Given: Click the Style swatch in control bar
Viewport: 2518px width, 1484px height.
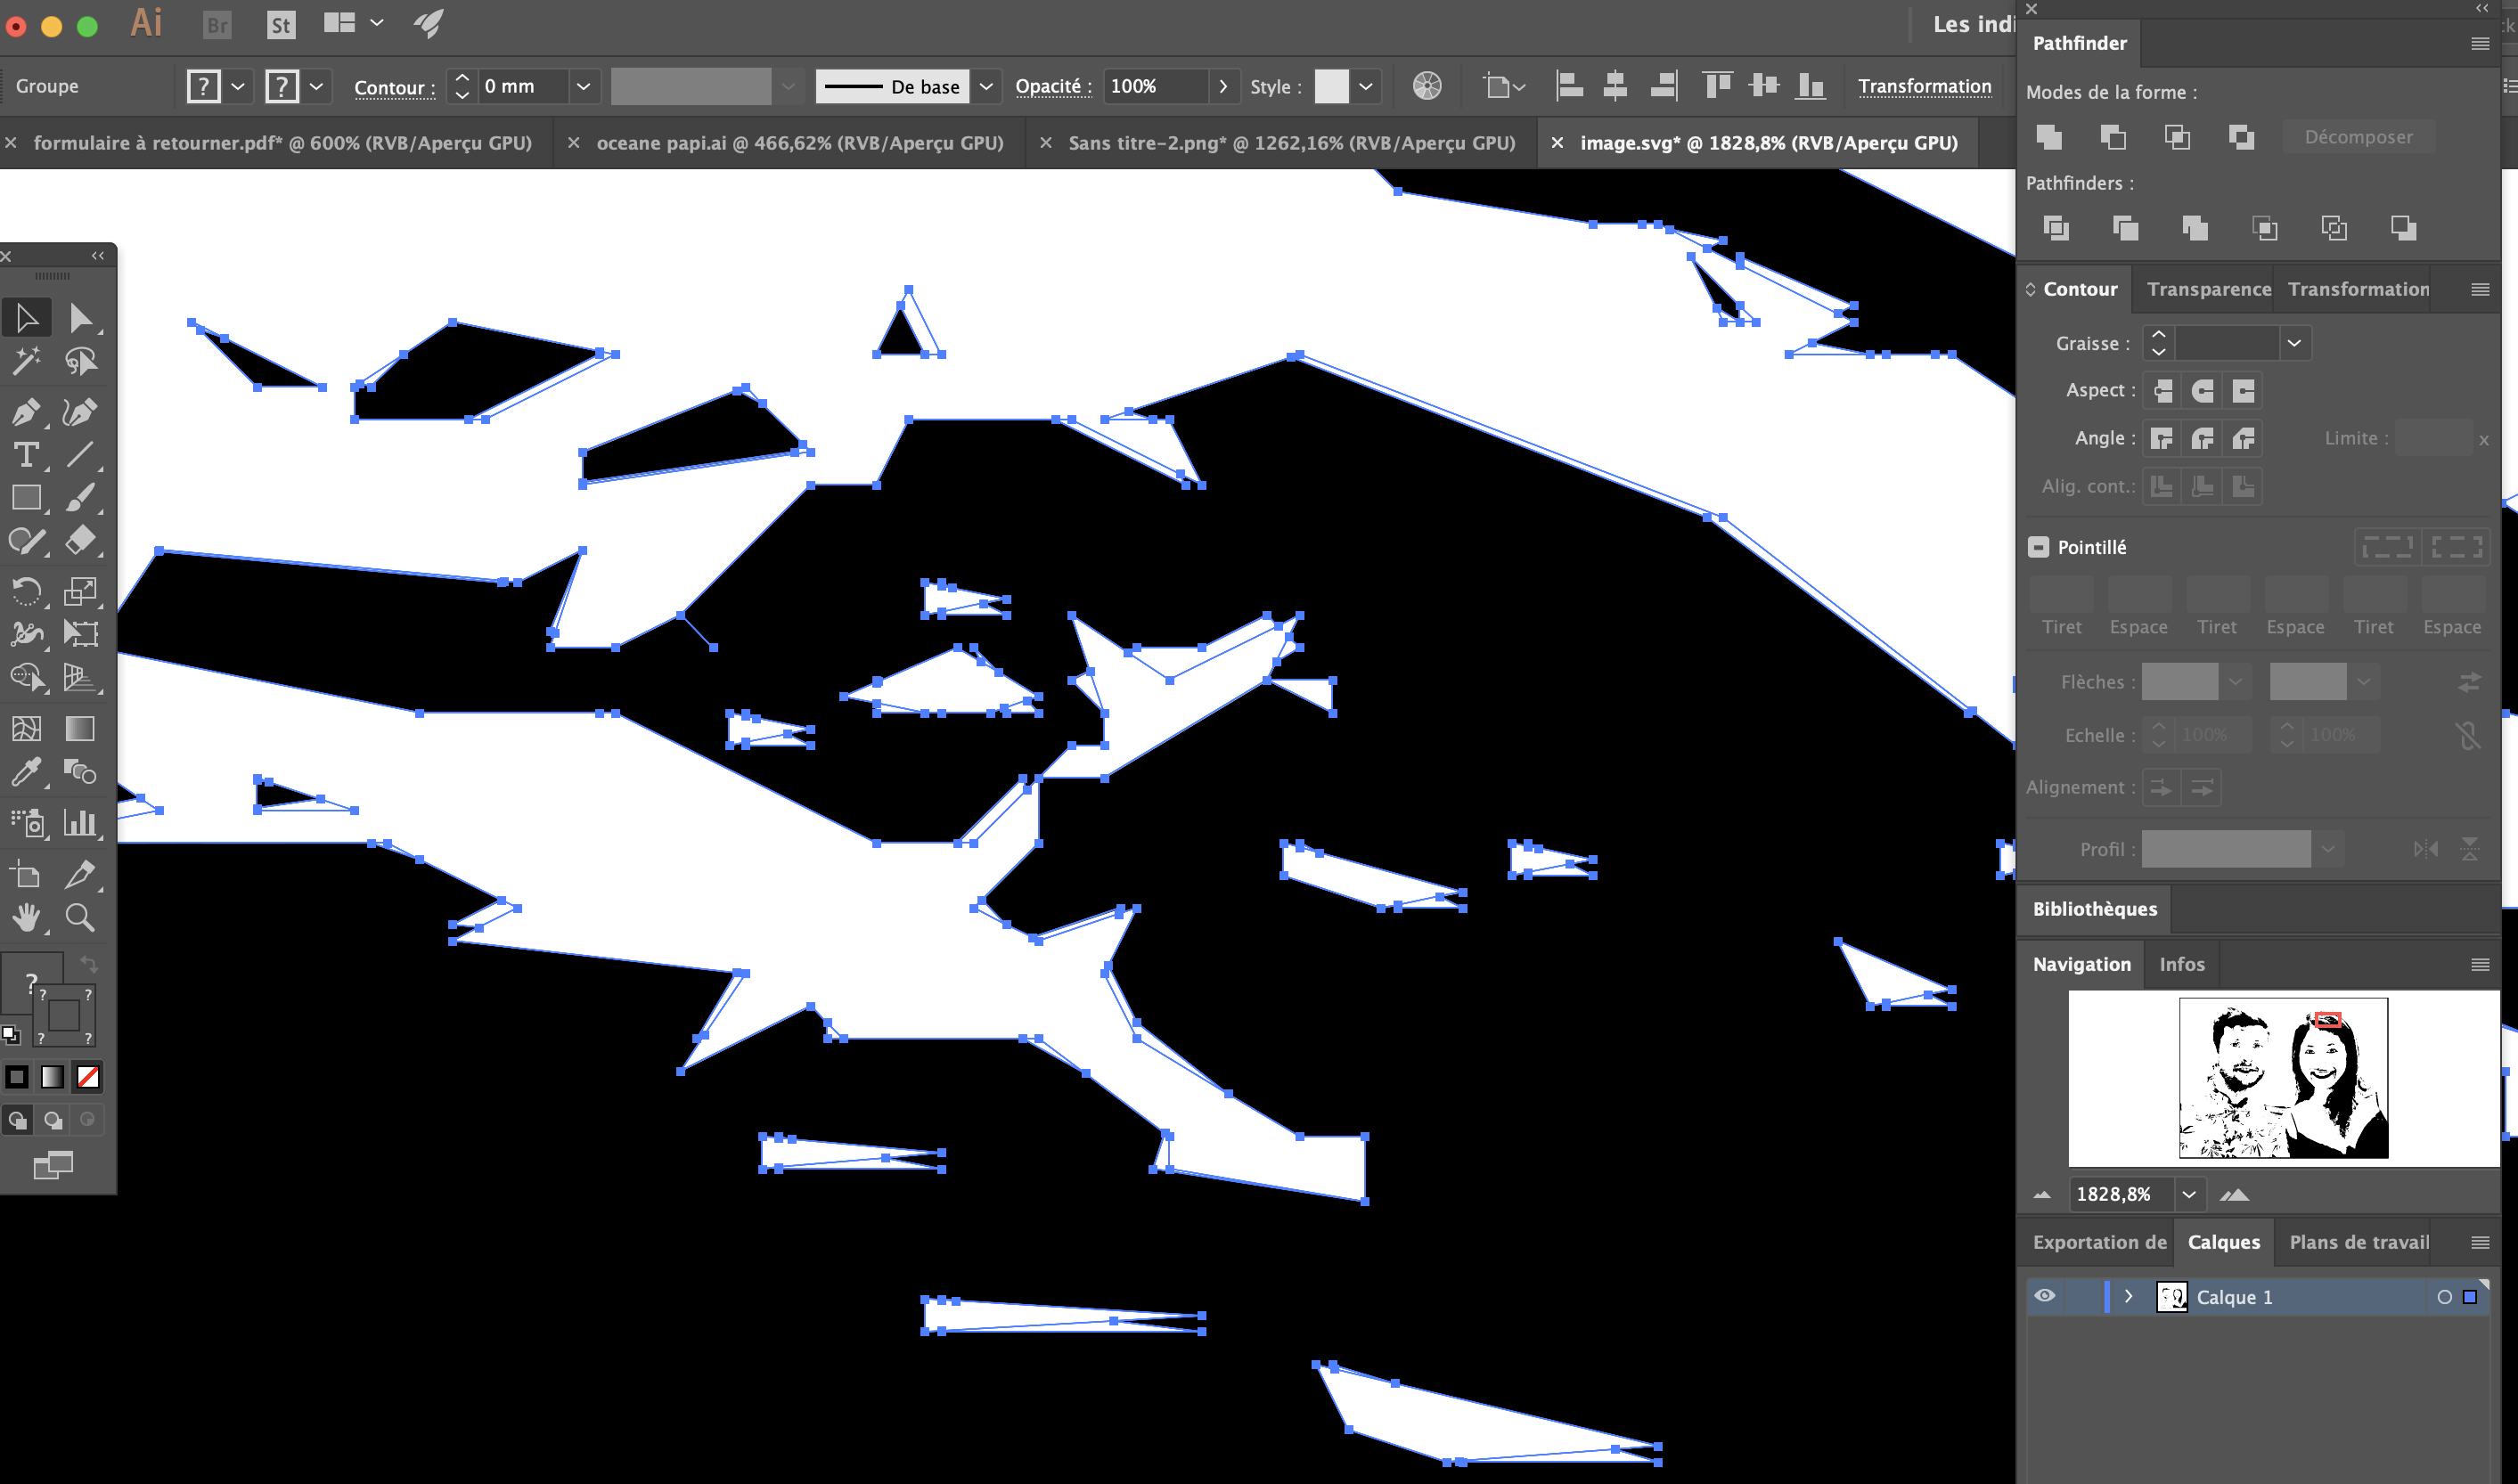Looking at the screenshot, I should pos(1331,86).
